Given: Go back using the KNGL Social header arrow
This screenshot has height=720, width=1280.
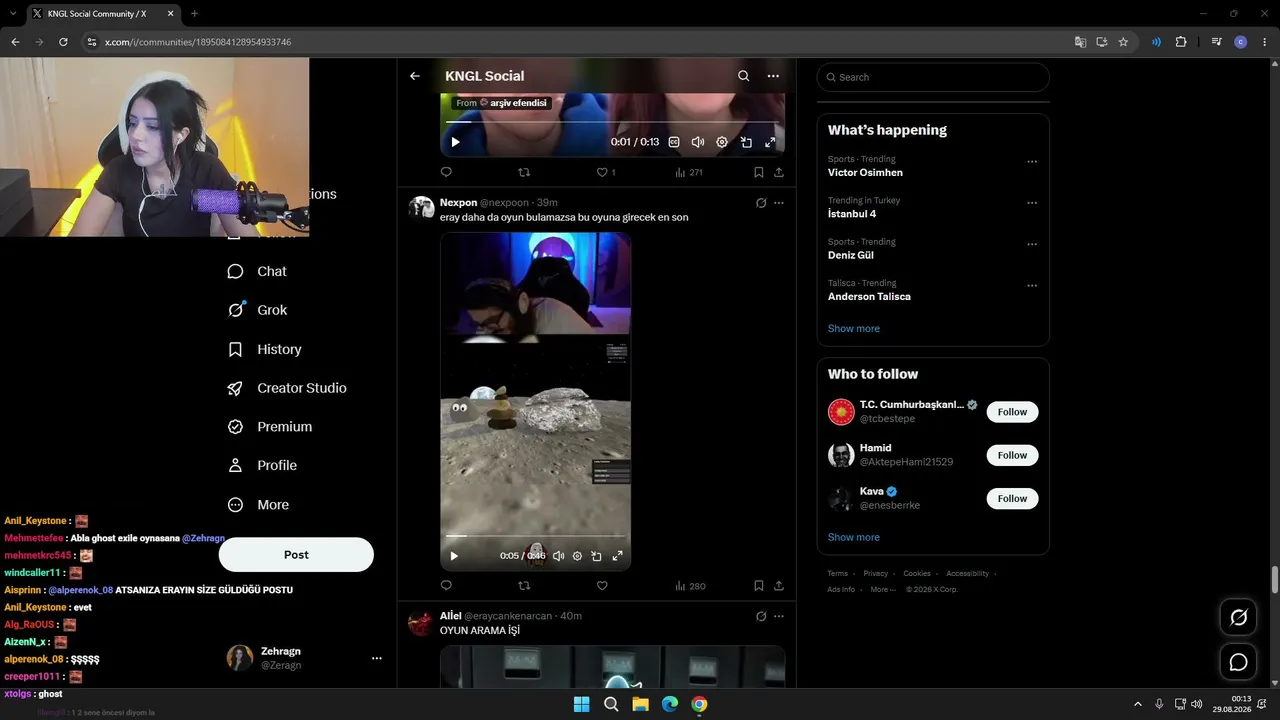Looking at the screenshot, I should pyautogui.click(x=415, y=76).
